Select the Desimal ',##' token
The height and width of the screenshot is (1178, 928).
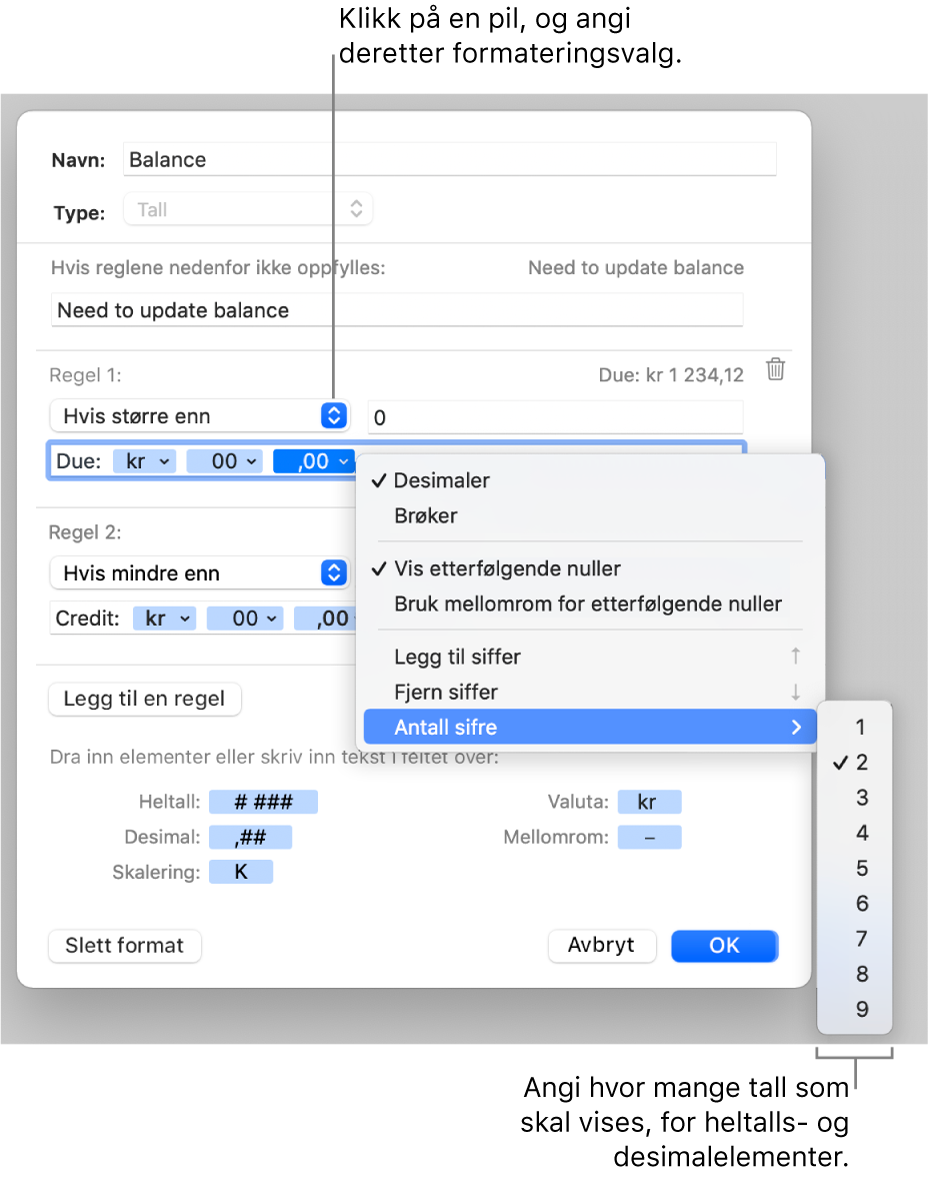pyautogui.click(x=251, y=837)
